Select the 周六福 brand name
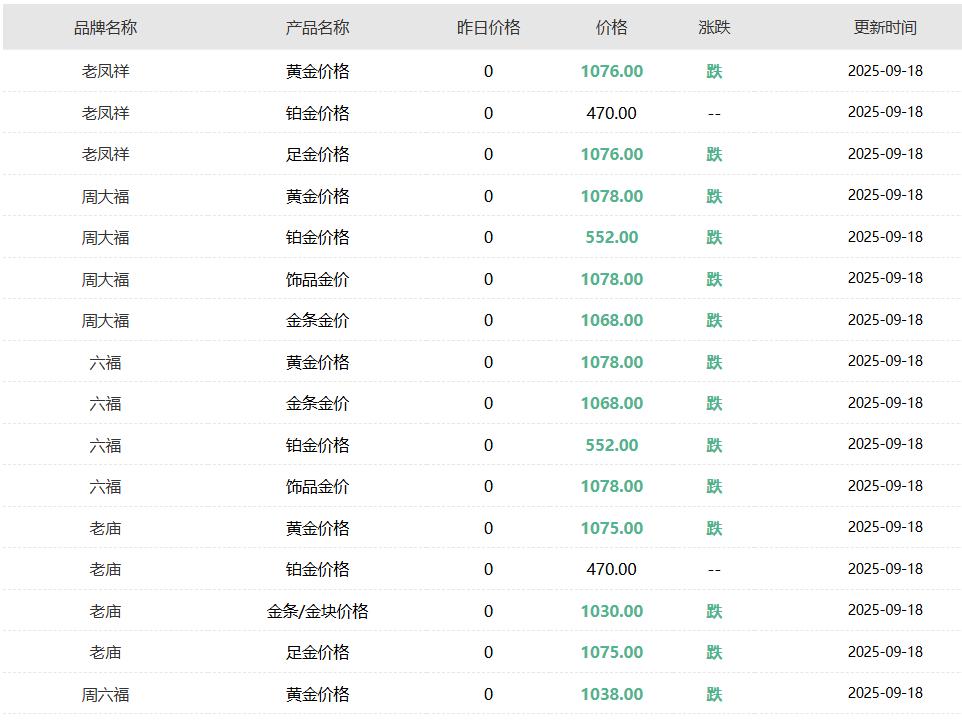The image size is (962, 720). pos(105,694)
